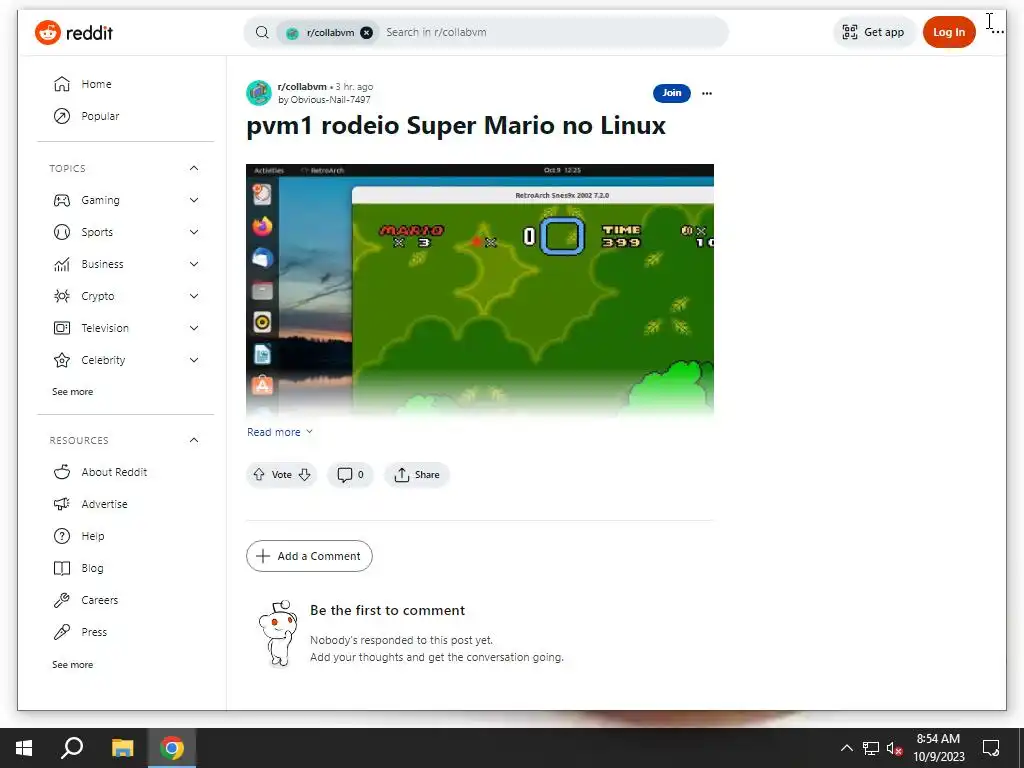This screenshot has height=768, width=1024.
Task: Open the Super Mario screenshot image
Action: tap(479, 290)
